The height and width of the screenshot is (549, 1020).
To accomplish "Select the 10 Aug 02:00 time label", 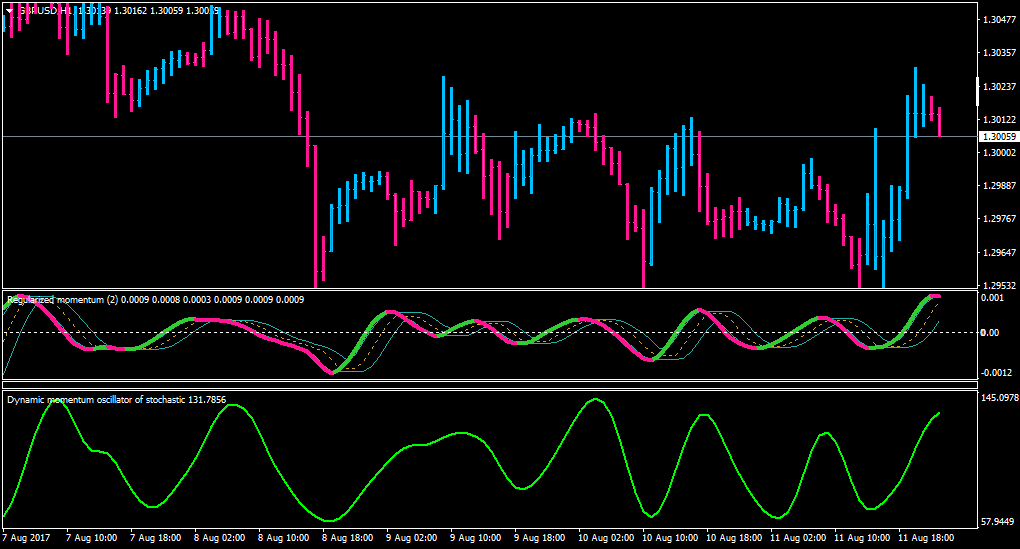I will pos(606,538).
